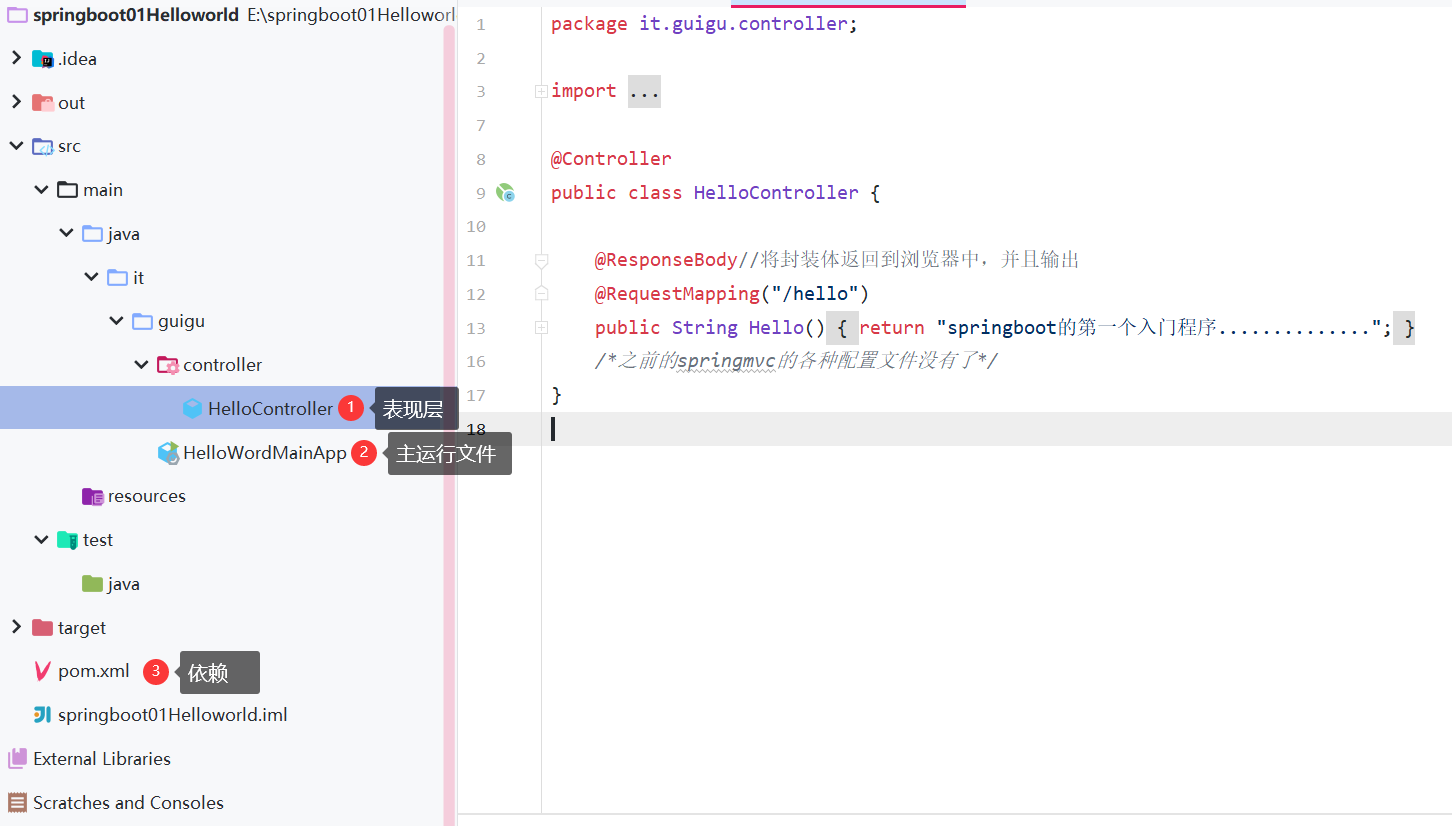Collapse the src folder chevron
Image resolution: width=1452 pixels, height=826 pixels.
pyautogui.click(x=16, y=146)
